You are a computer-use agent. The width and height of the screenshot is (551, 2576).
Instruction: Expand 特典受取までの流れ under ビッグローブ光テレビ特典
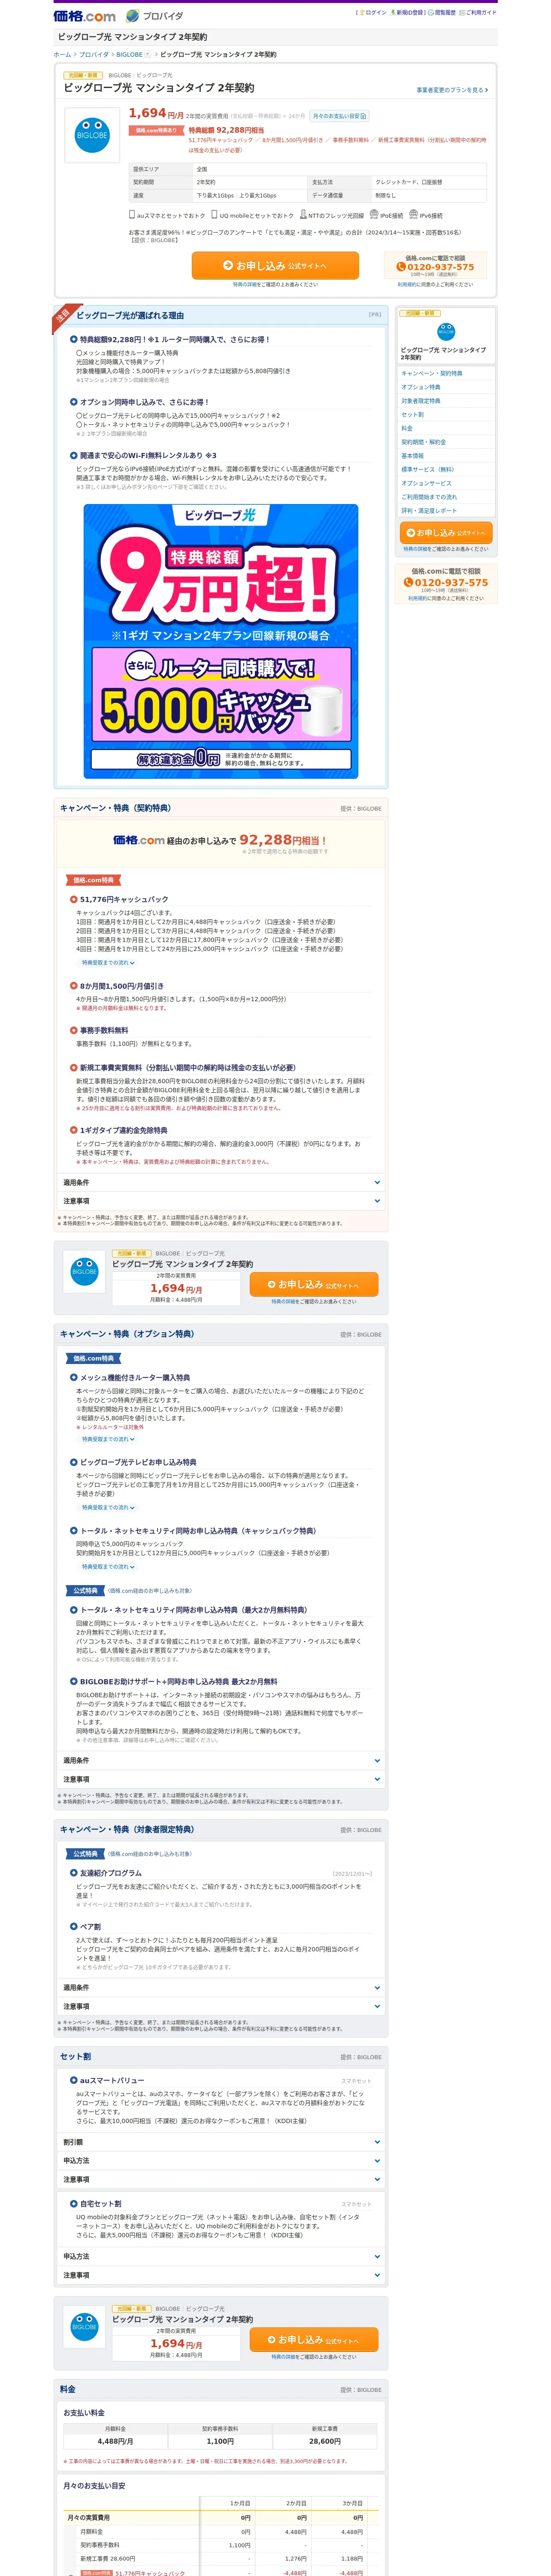click(108, 1507)
